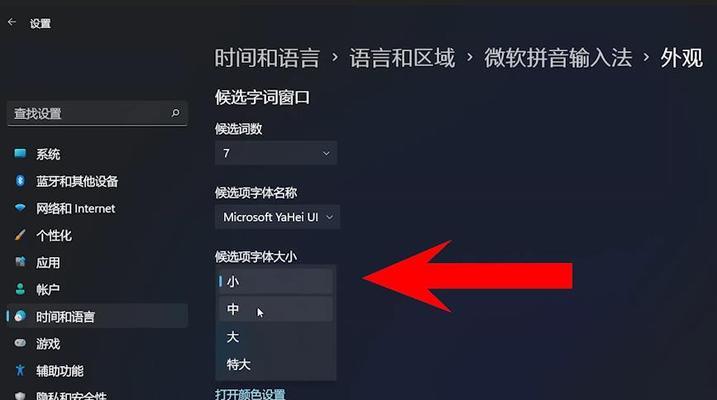
Task: Click the Bluetooth icon for 蓝牙和其他设备
Action: (20, 181)
